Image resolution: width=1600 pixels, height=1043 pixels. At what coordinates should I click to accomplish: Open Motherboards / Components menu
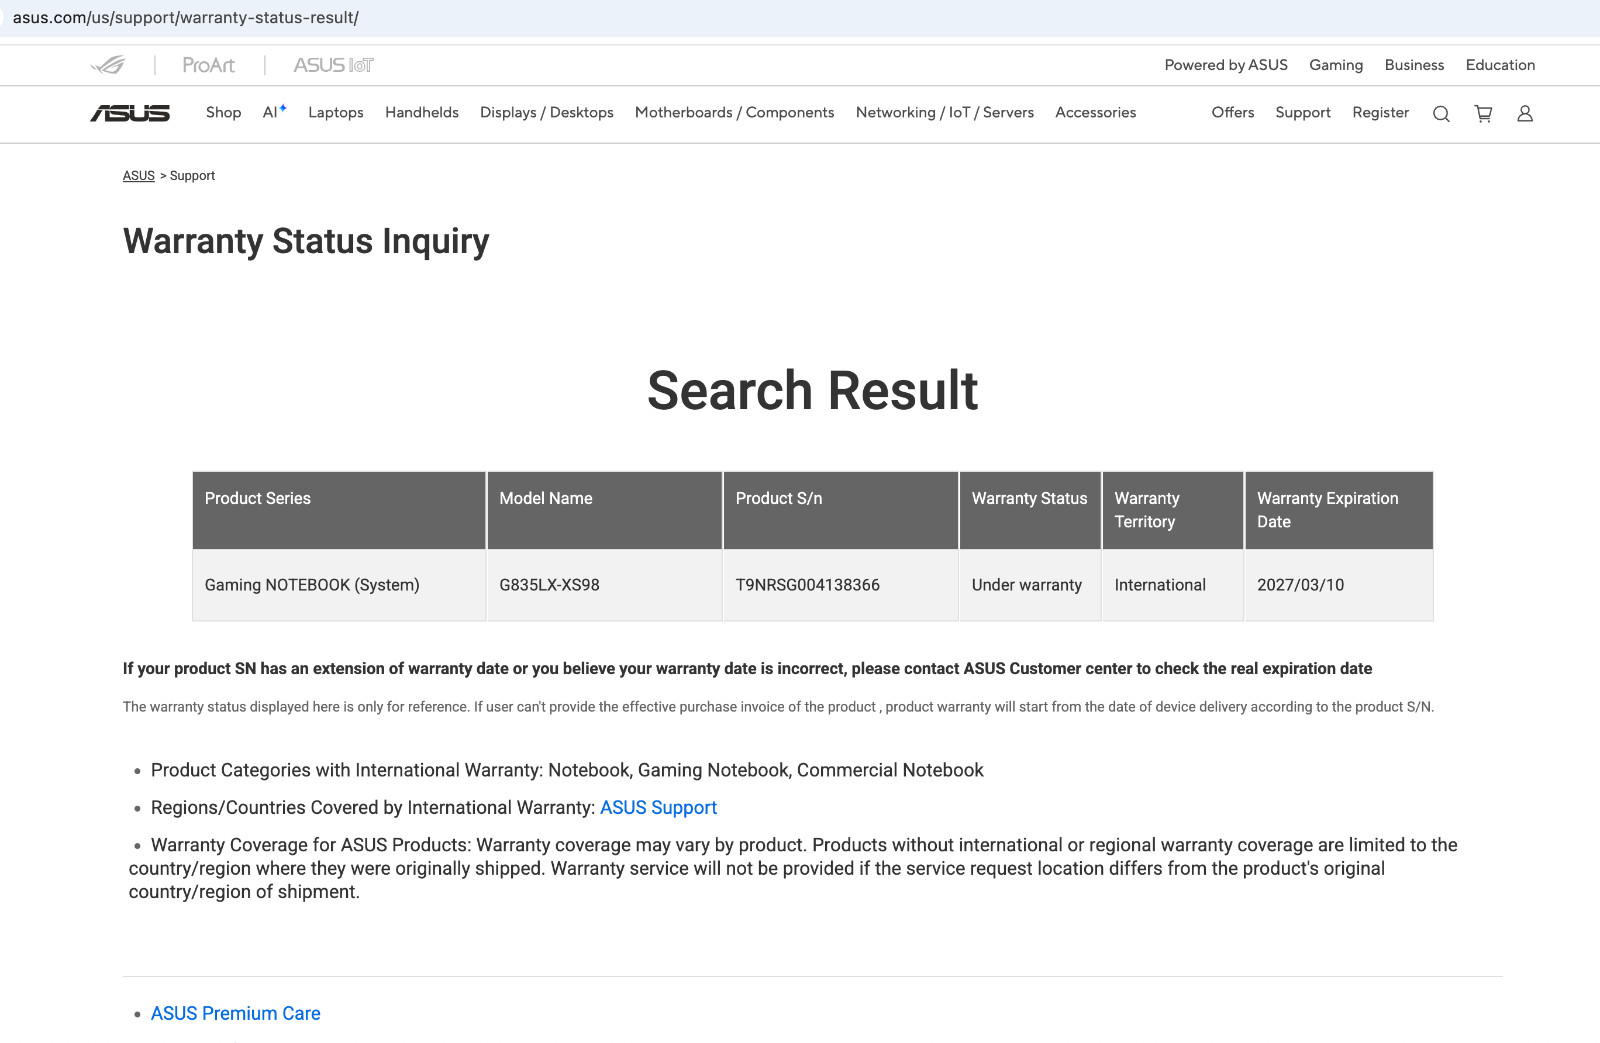point(734,113)
